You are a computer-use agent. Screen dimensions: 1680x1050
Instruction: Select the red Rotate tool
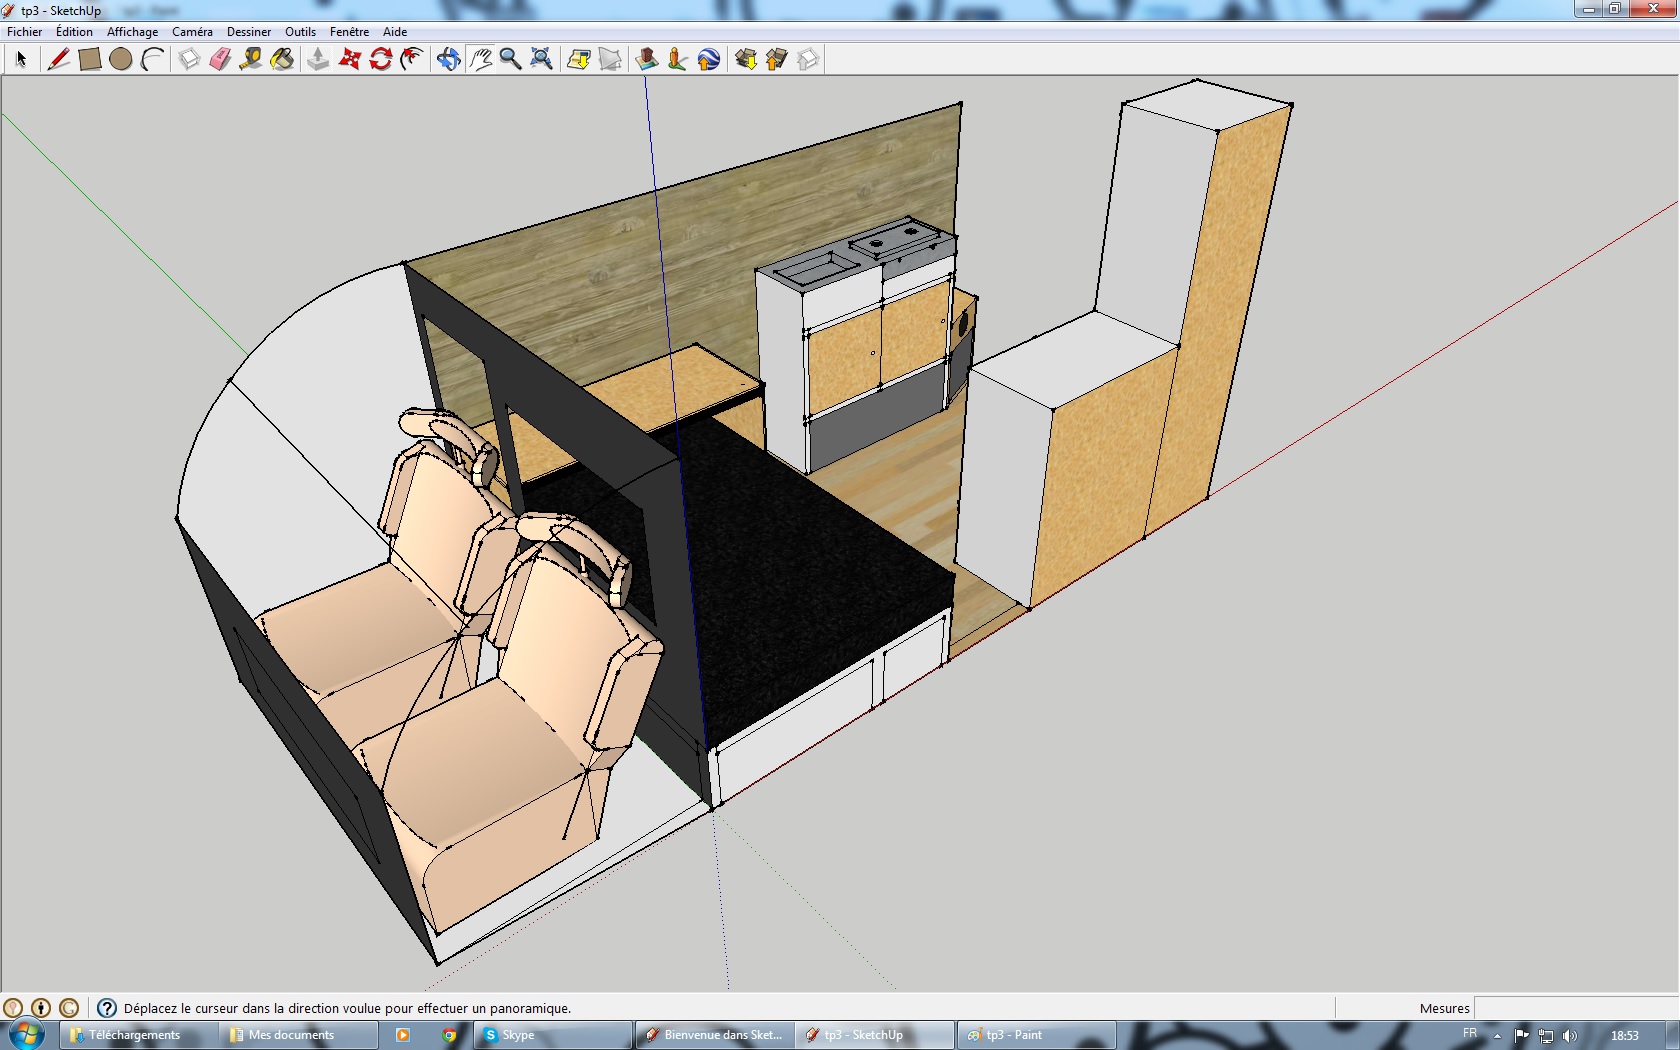tap(380, 60)
